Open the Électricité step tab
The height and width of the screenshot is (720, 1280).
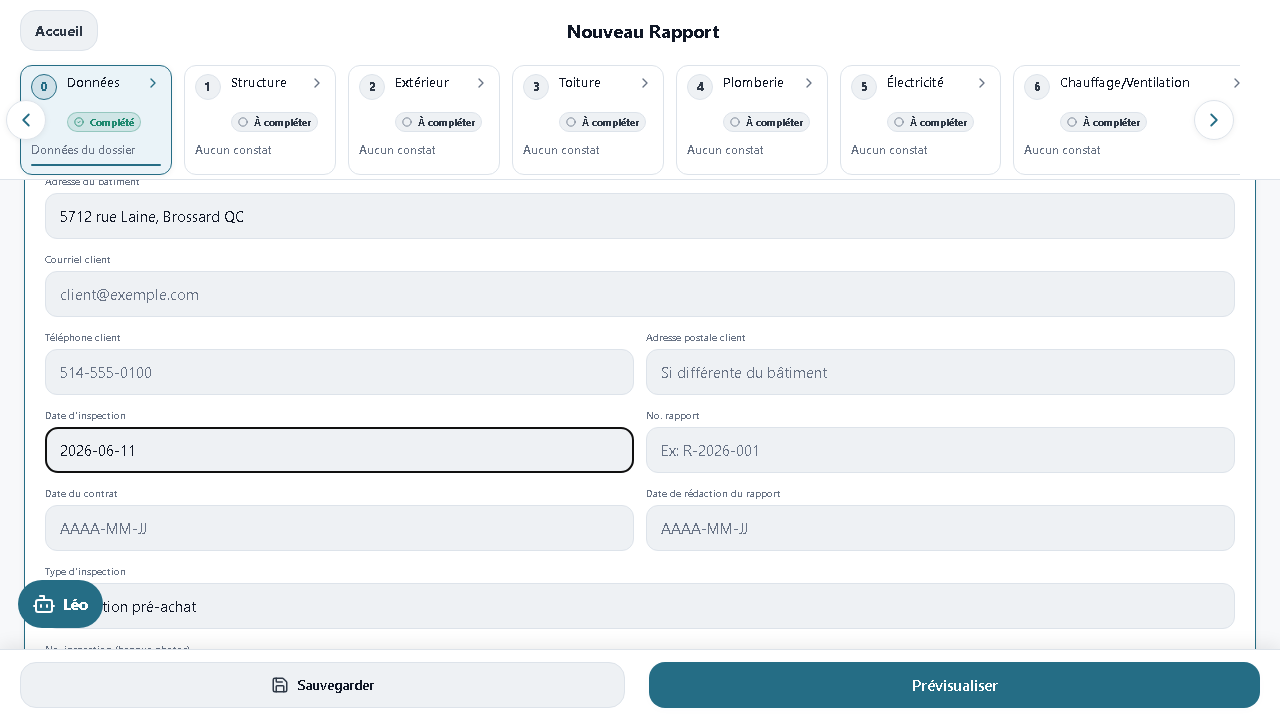click(x=920, y=120)
